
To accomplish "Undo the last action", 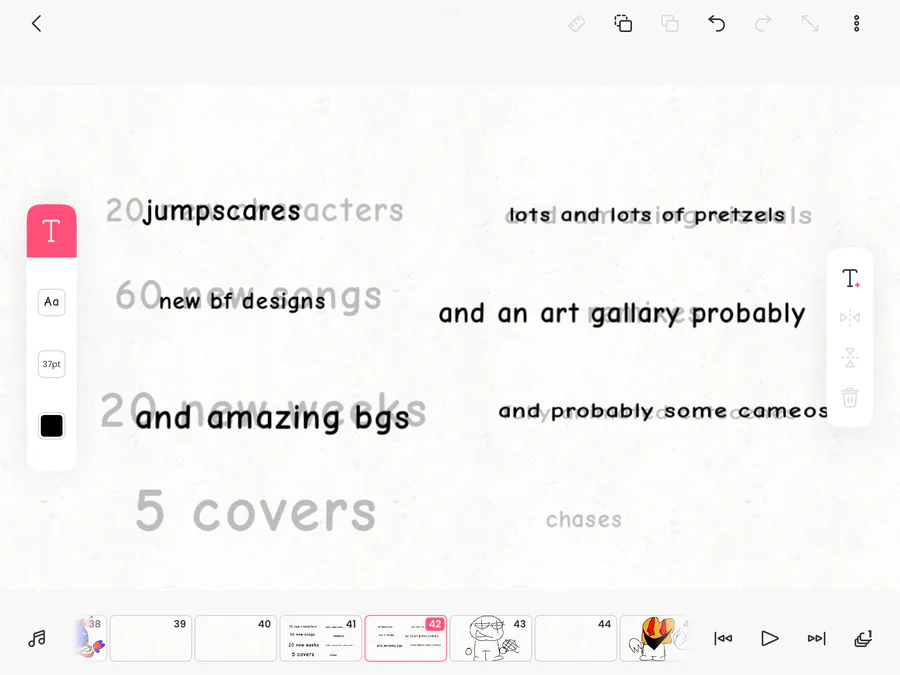I will (716, 24).
